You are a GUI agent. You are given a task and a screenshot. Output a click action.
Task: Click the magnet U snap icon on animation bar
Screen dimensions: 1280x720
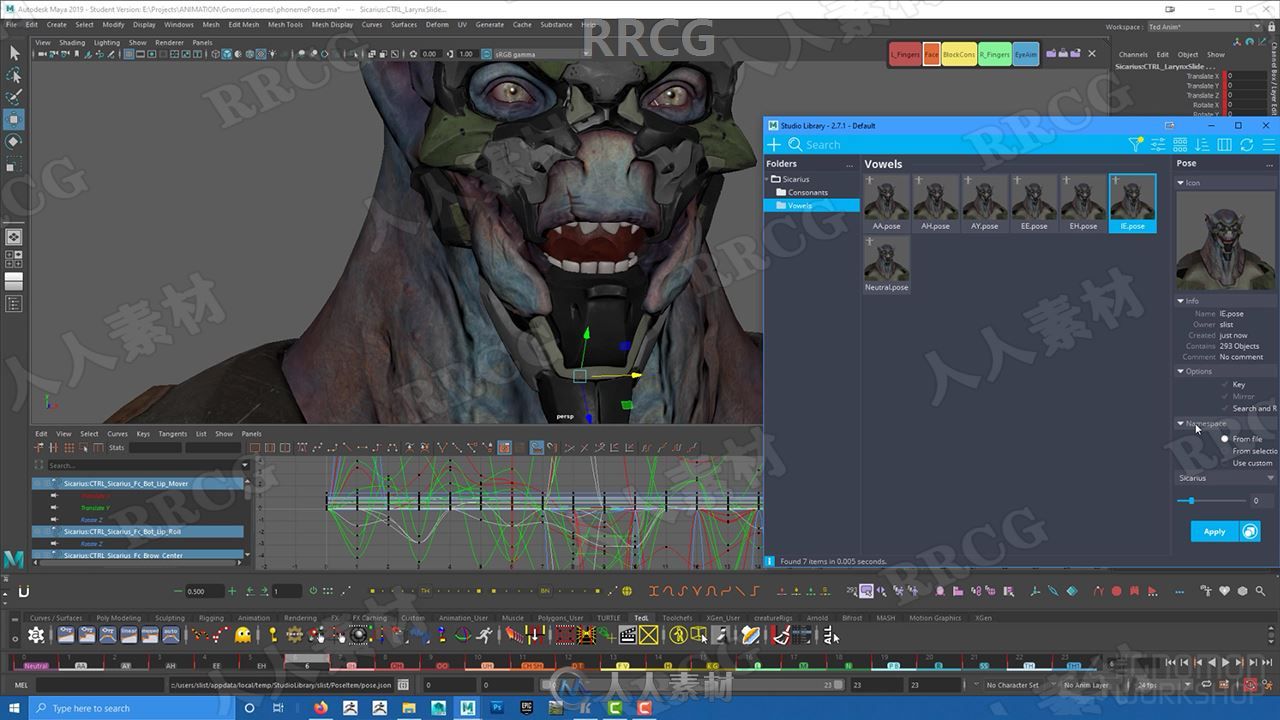pyautogui.click(x=24, y=591)
